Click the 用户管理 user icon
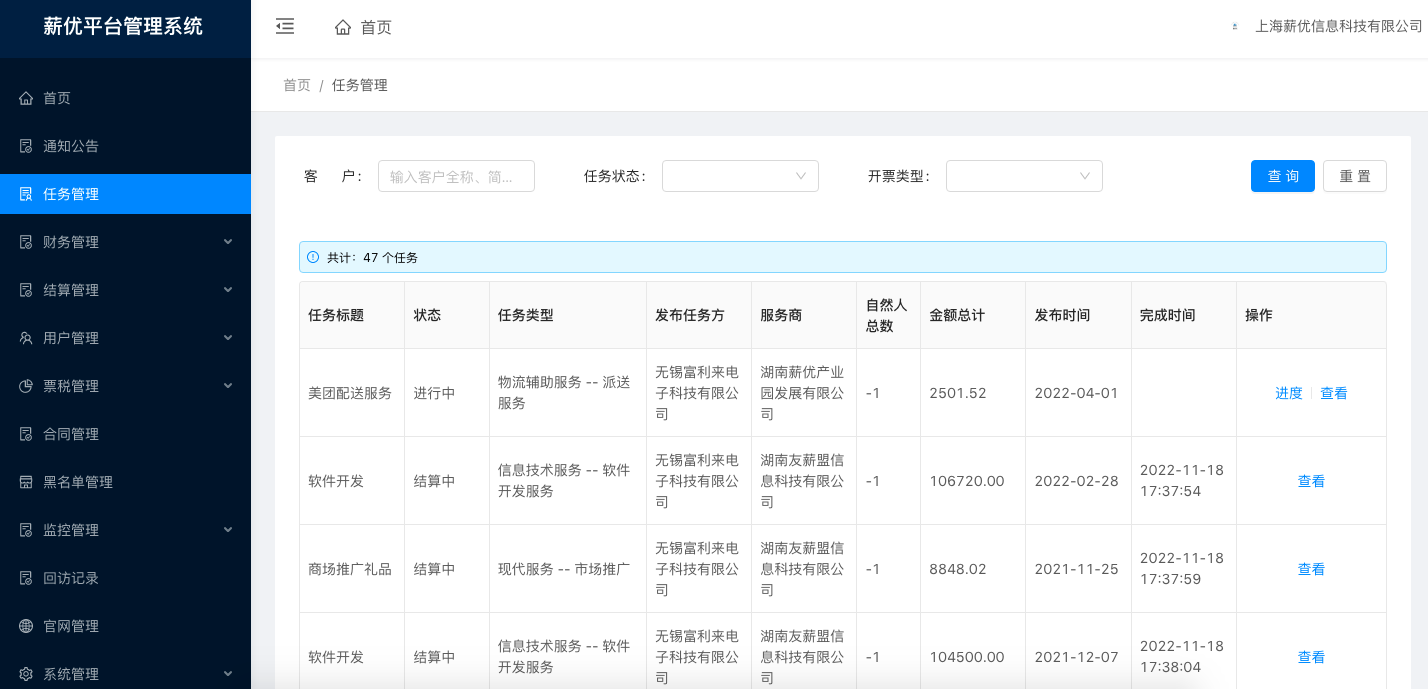The image size is (1428, 689). [x=26, y=338]
